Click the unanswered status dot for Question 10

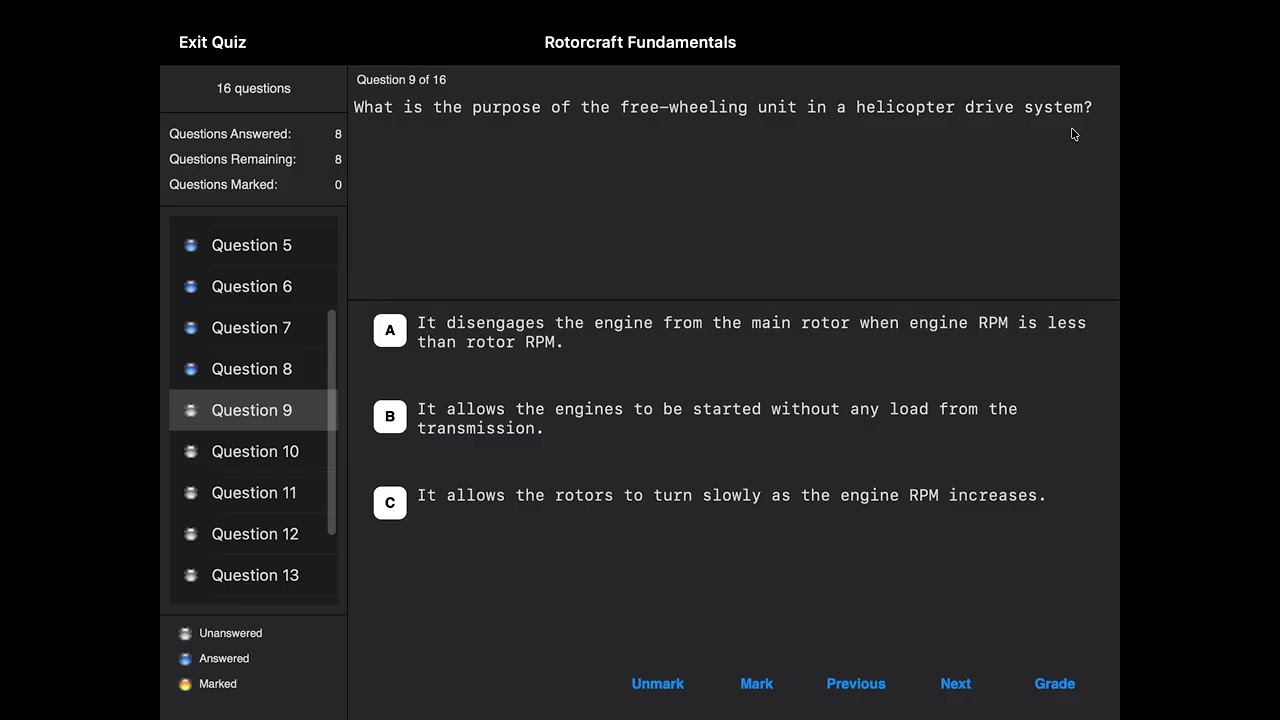(191, 452)
